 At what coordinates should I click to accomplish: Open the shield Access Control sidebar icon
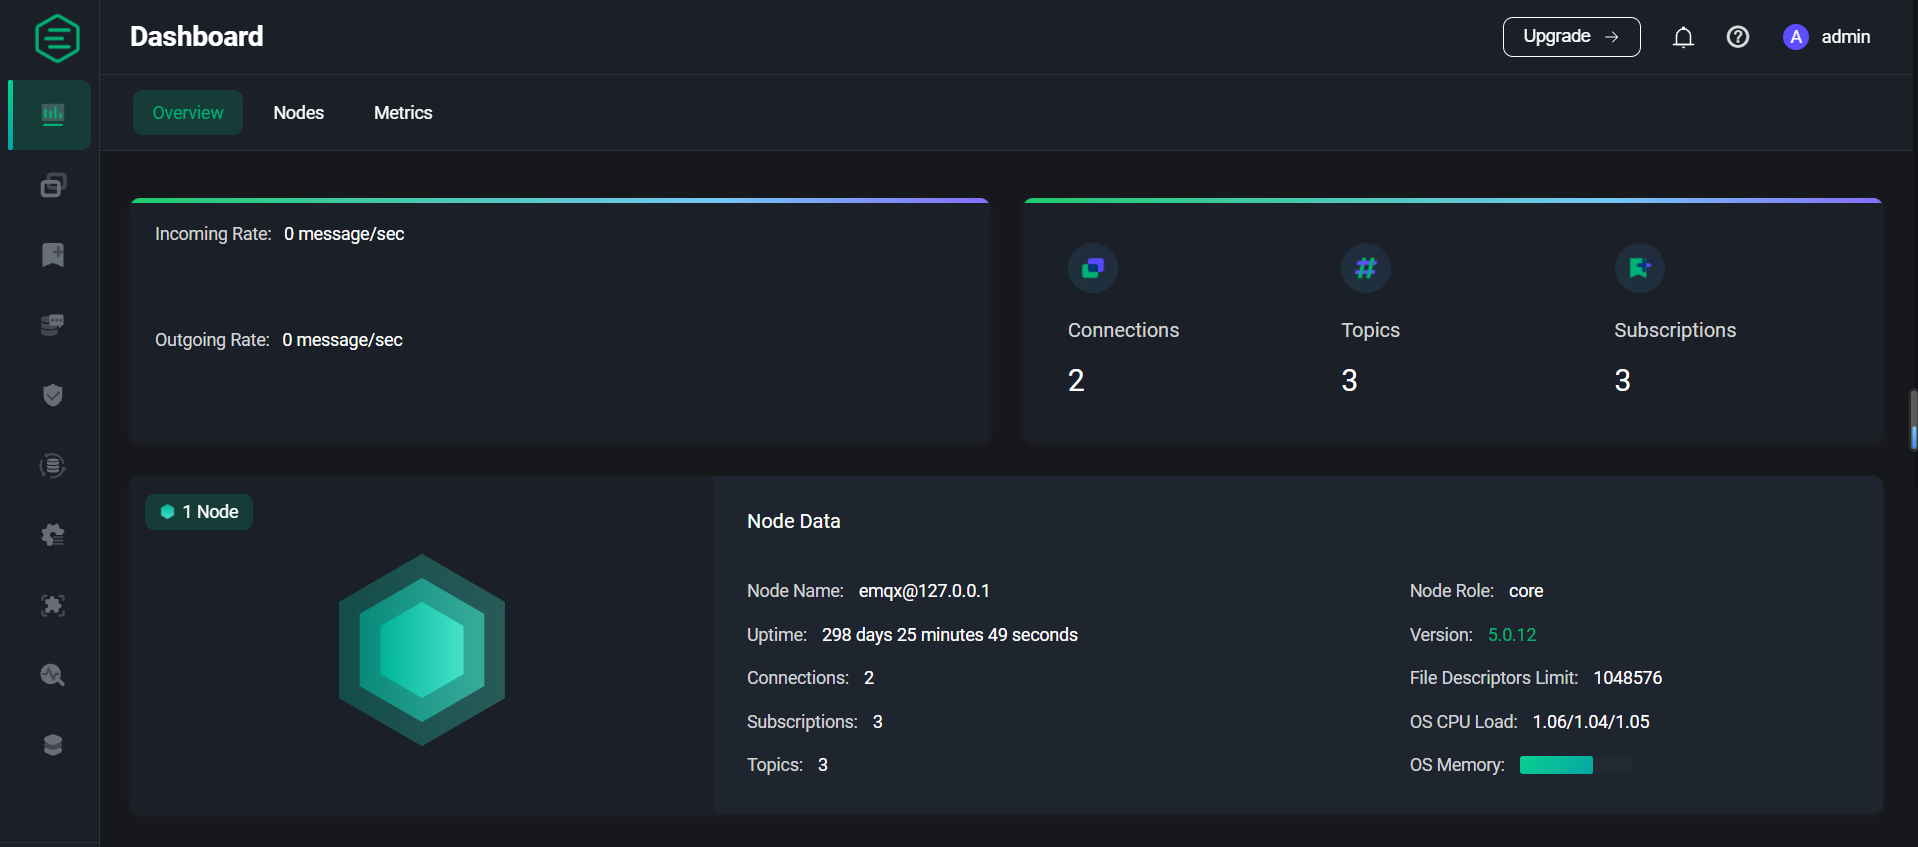[53, 395]
